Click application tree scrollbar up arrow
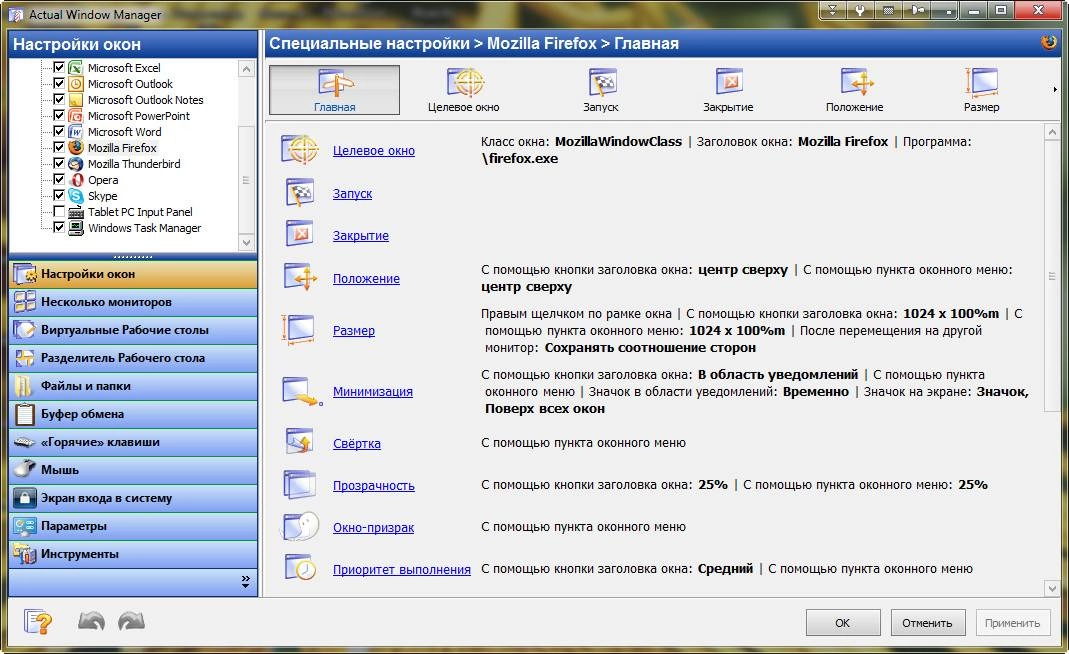The image size is (1069, 654). [x=246, y=68]
